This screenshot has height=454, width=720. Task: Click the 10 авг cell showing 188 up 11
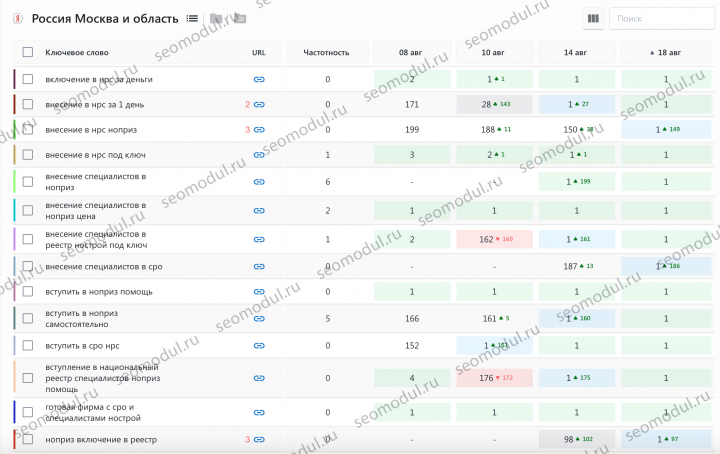[495, 129]
